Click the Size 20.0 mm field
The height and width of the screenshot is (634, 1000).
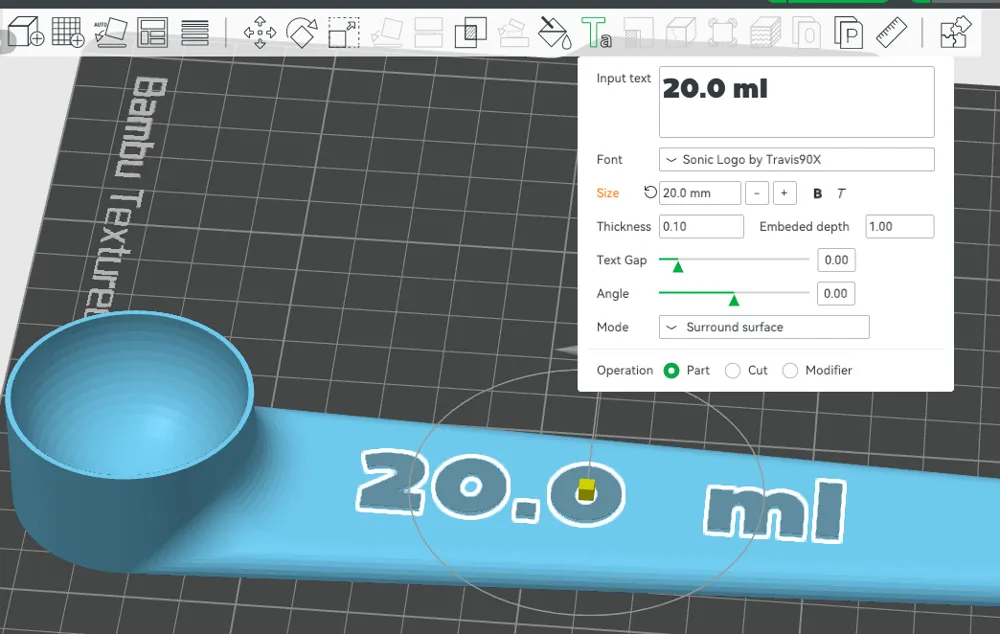700,193
